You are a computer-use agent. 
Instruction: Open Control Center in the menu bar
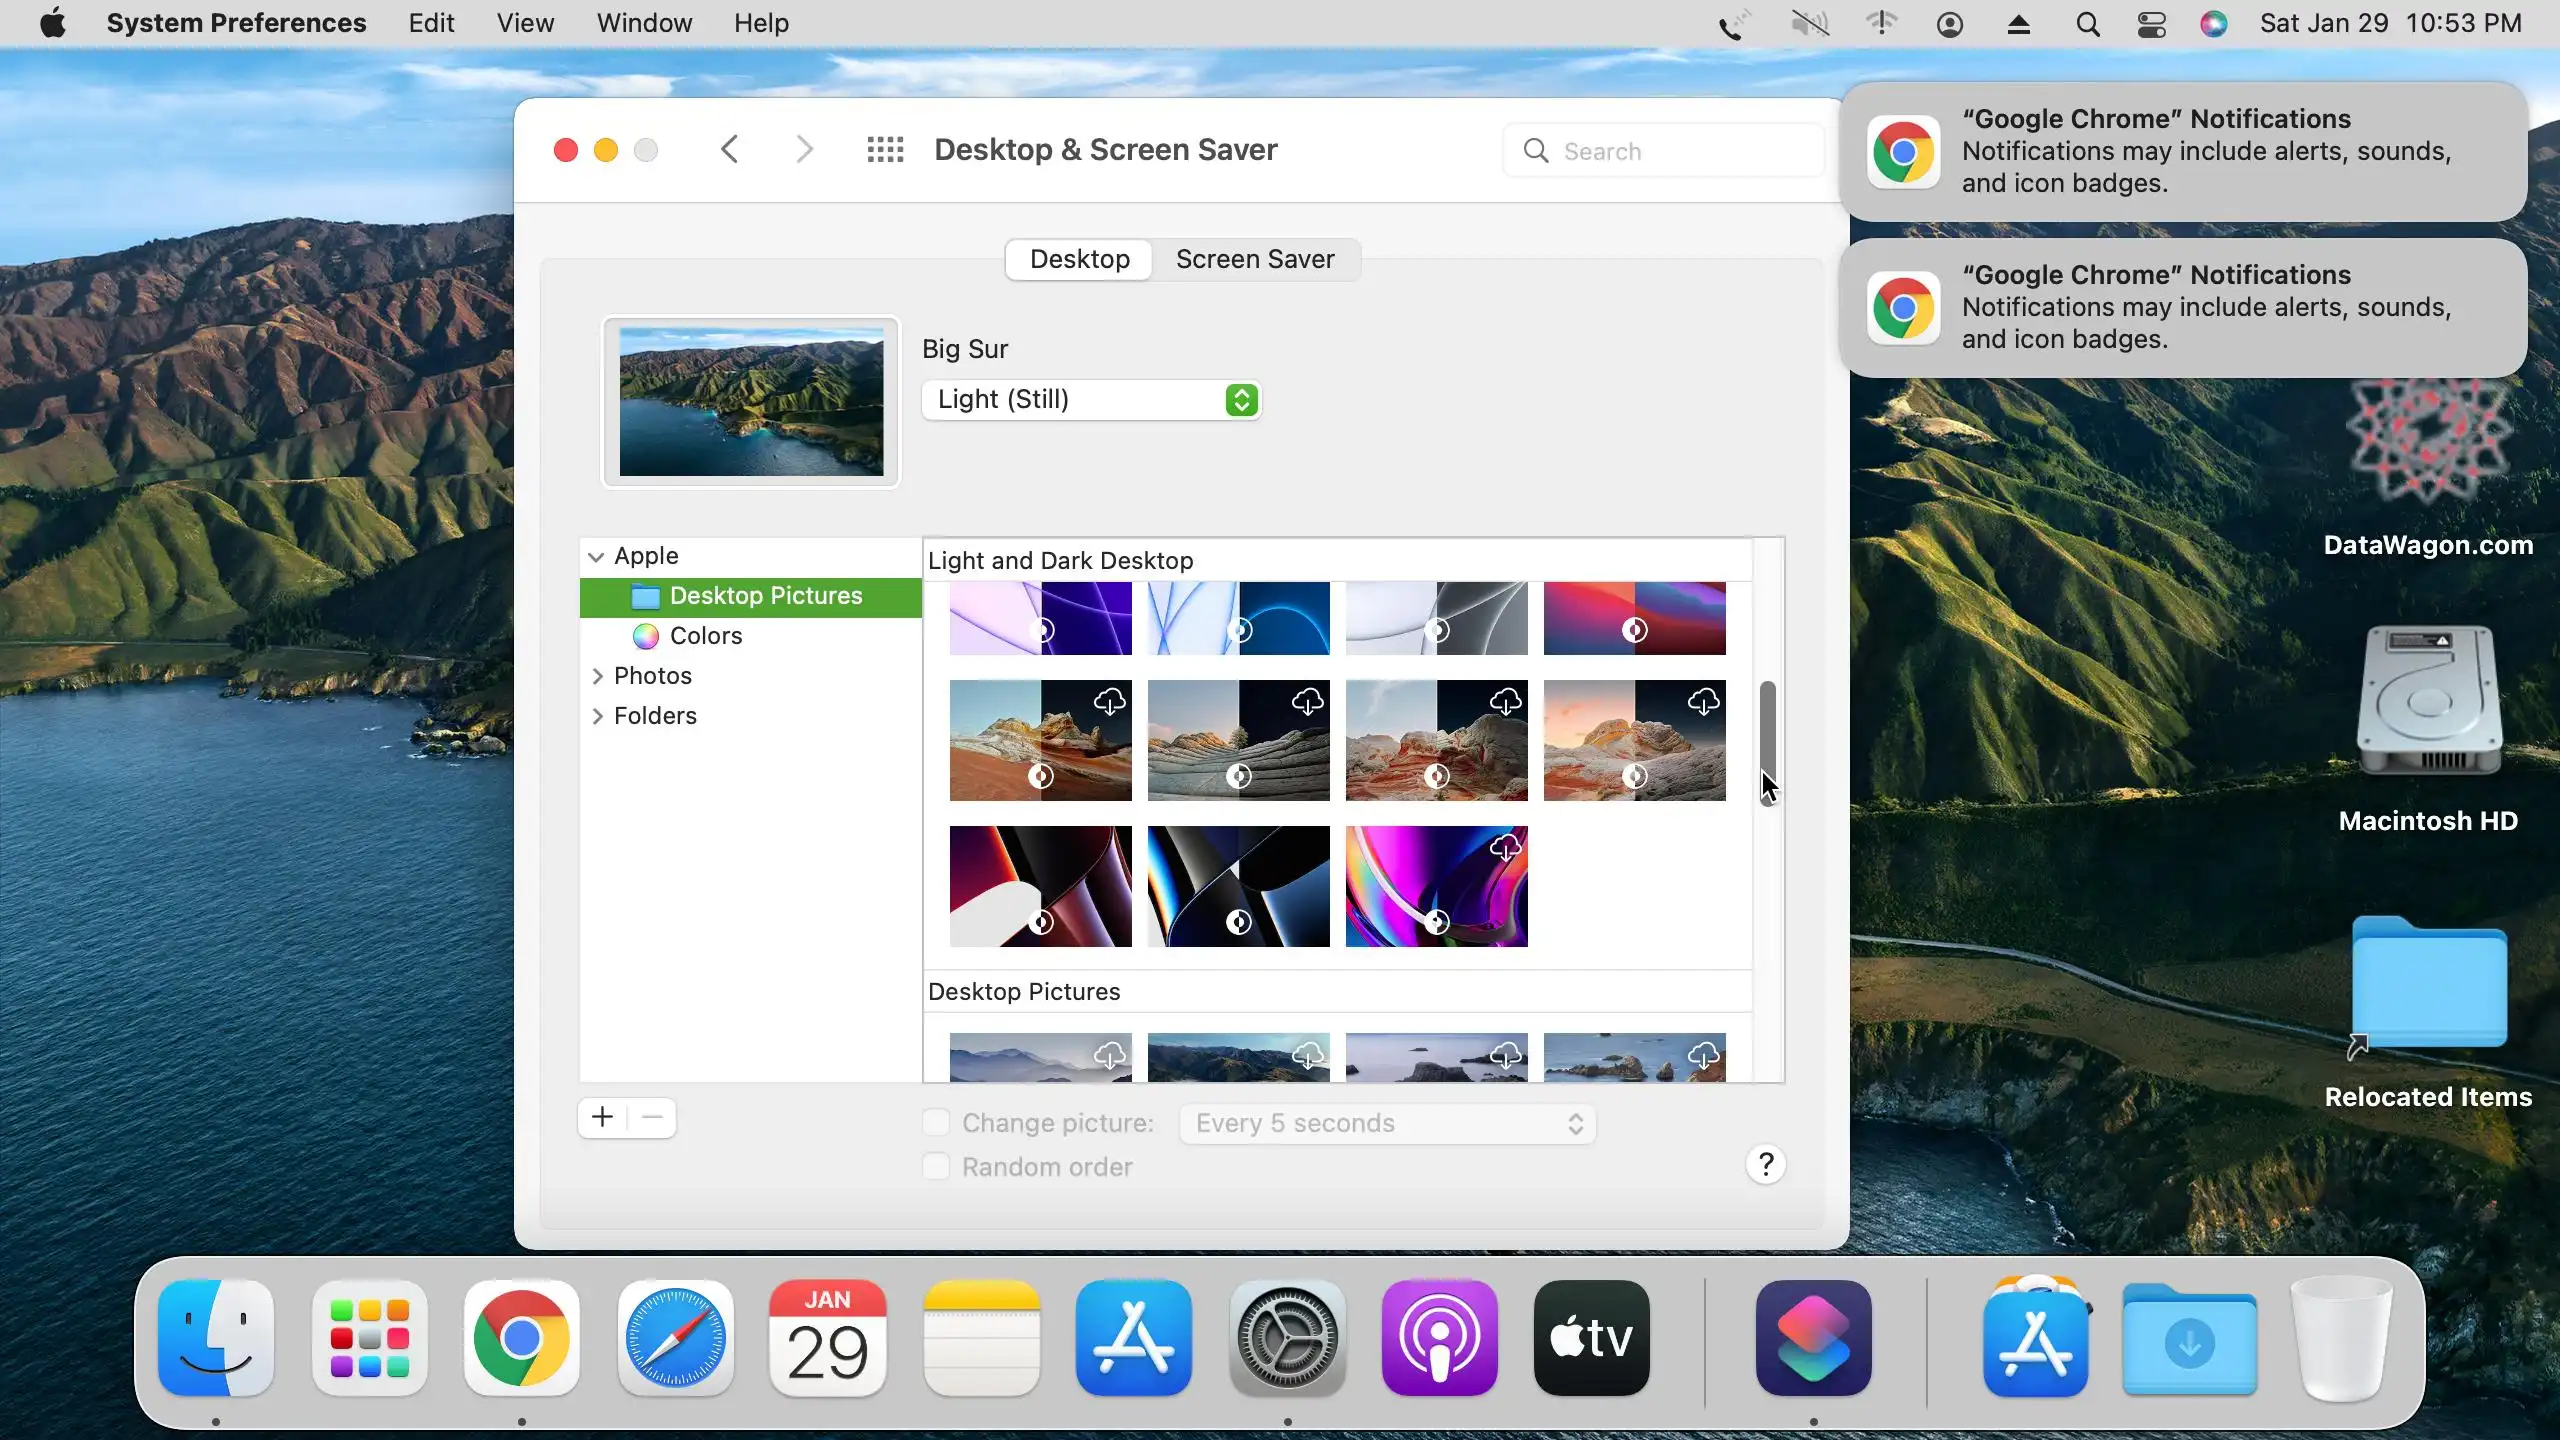pos(2151,23)
